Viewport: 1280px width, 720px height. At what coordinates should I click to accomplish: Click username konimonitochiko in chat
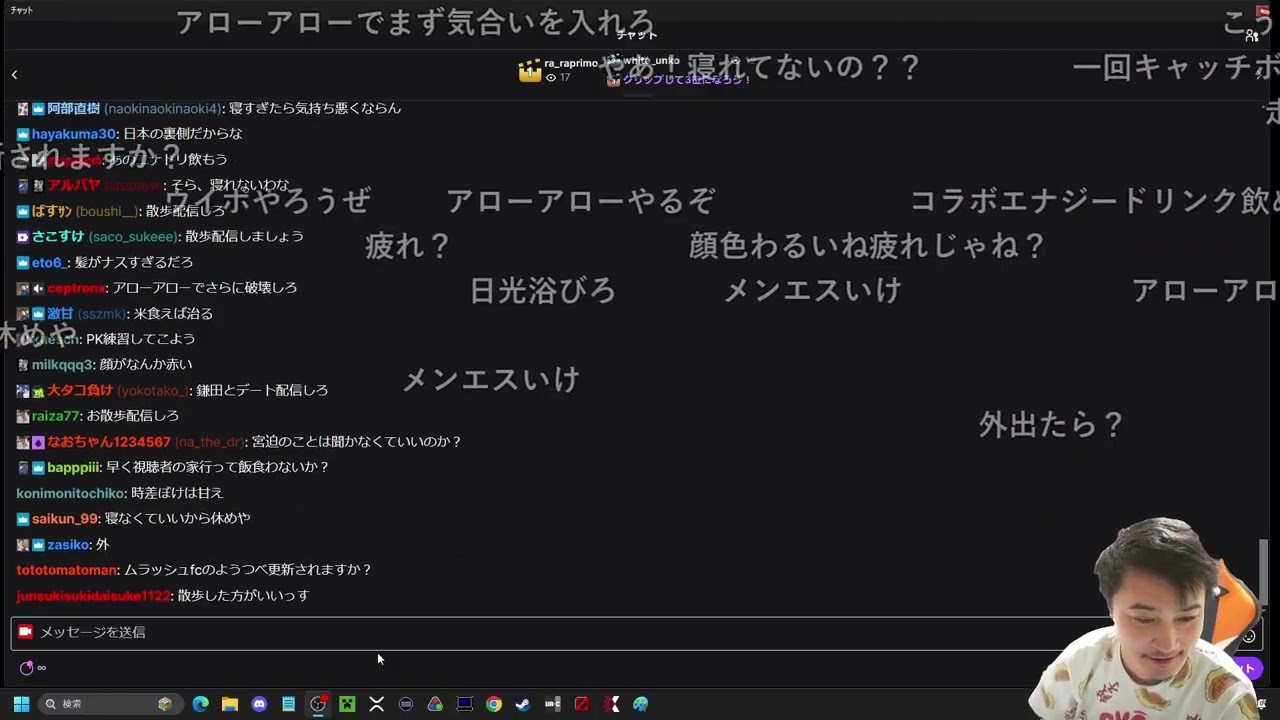tap(71, 493)
